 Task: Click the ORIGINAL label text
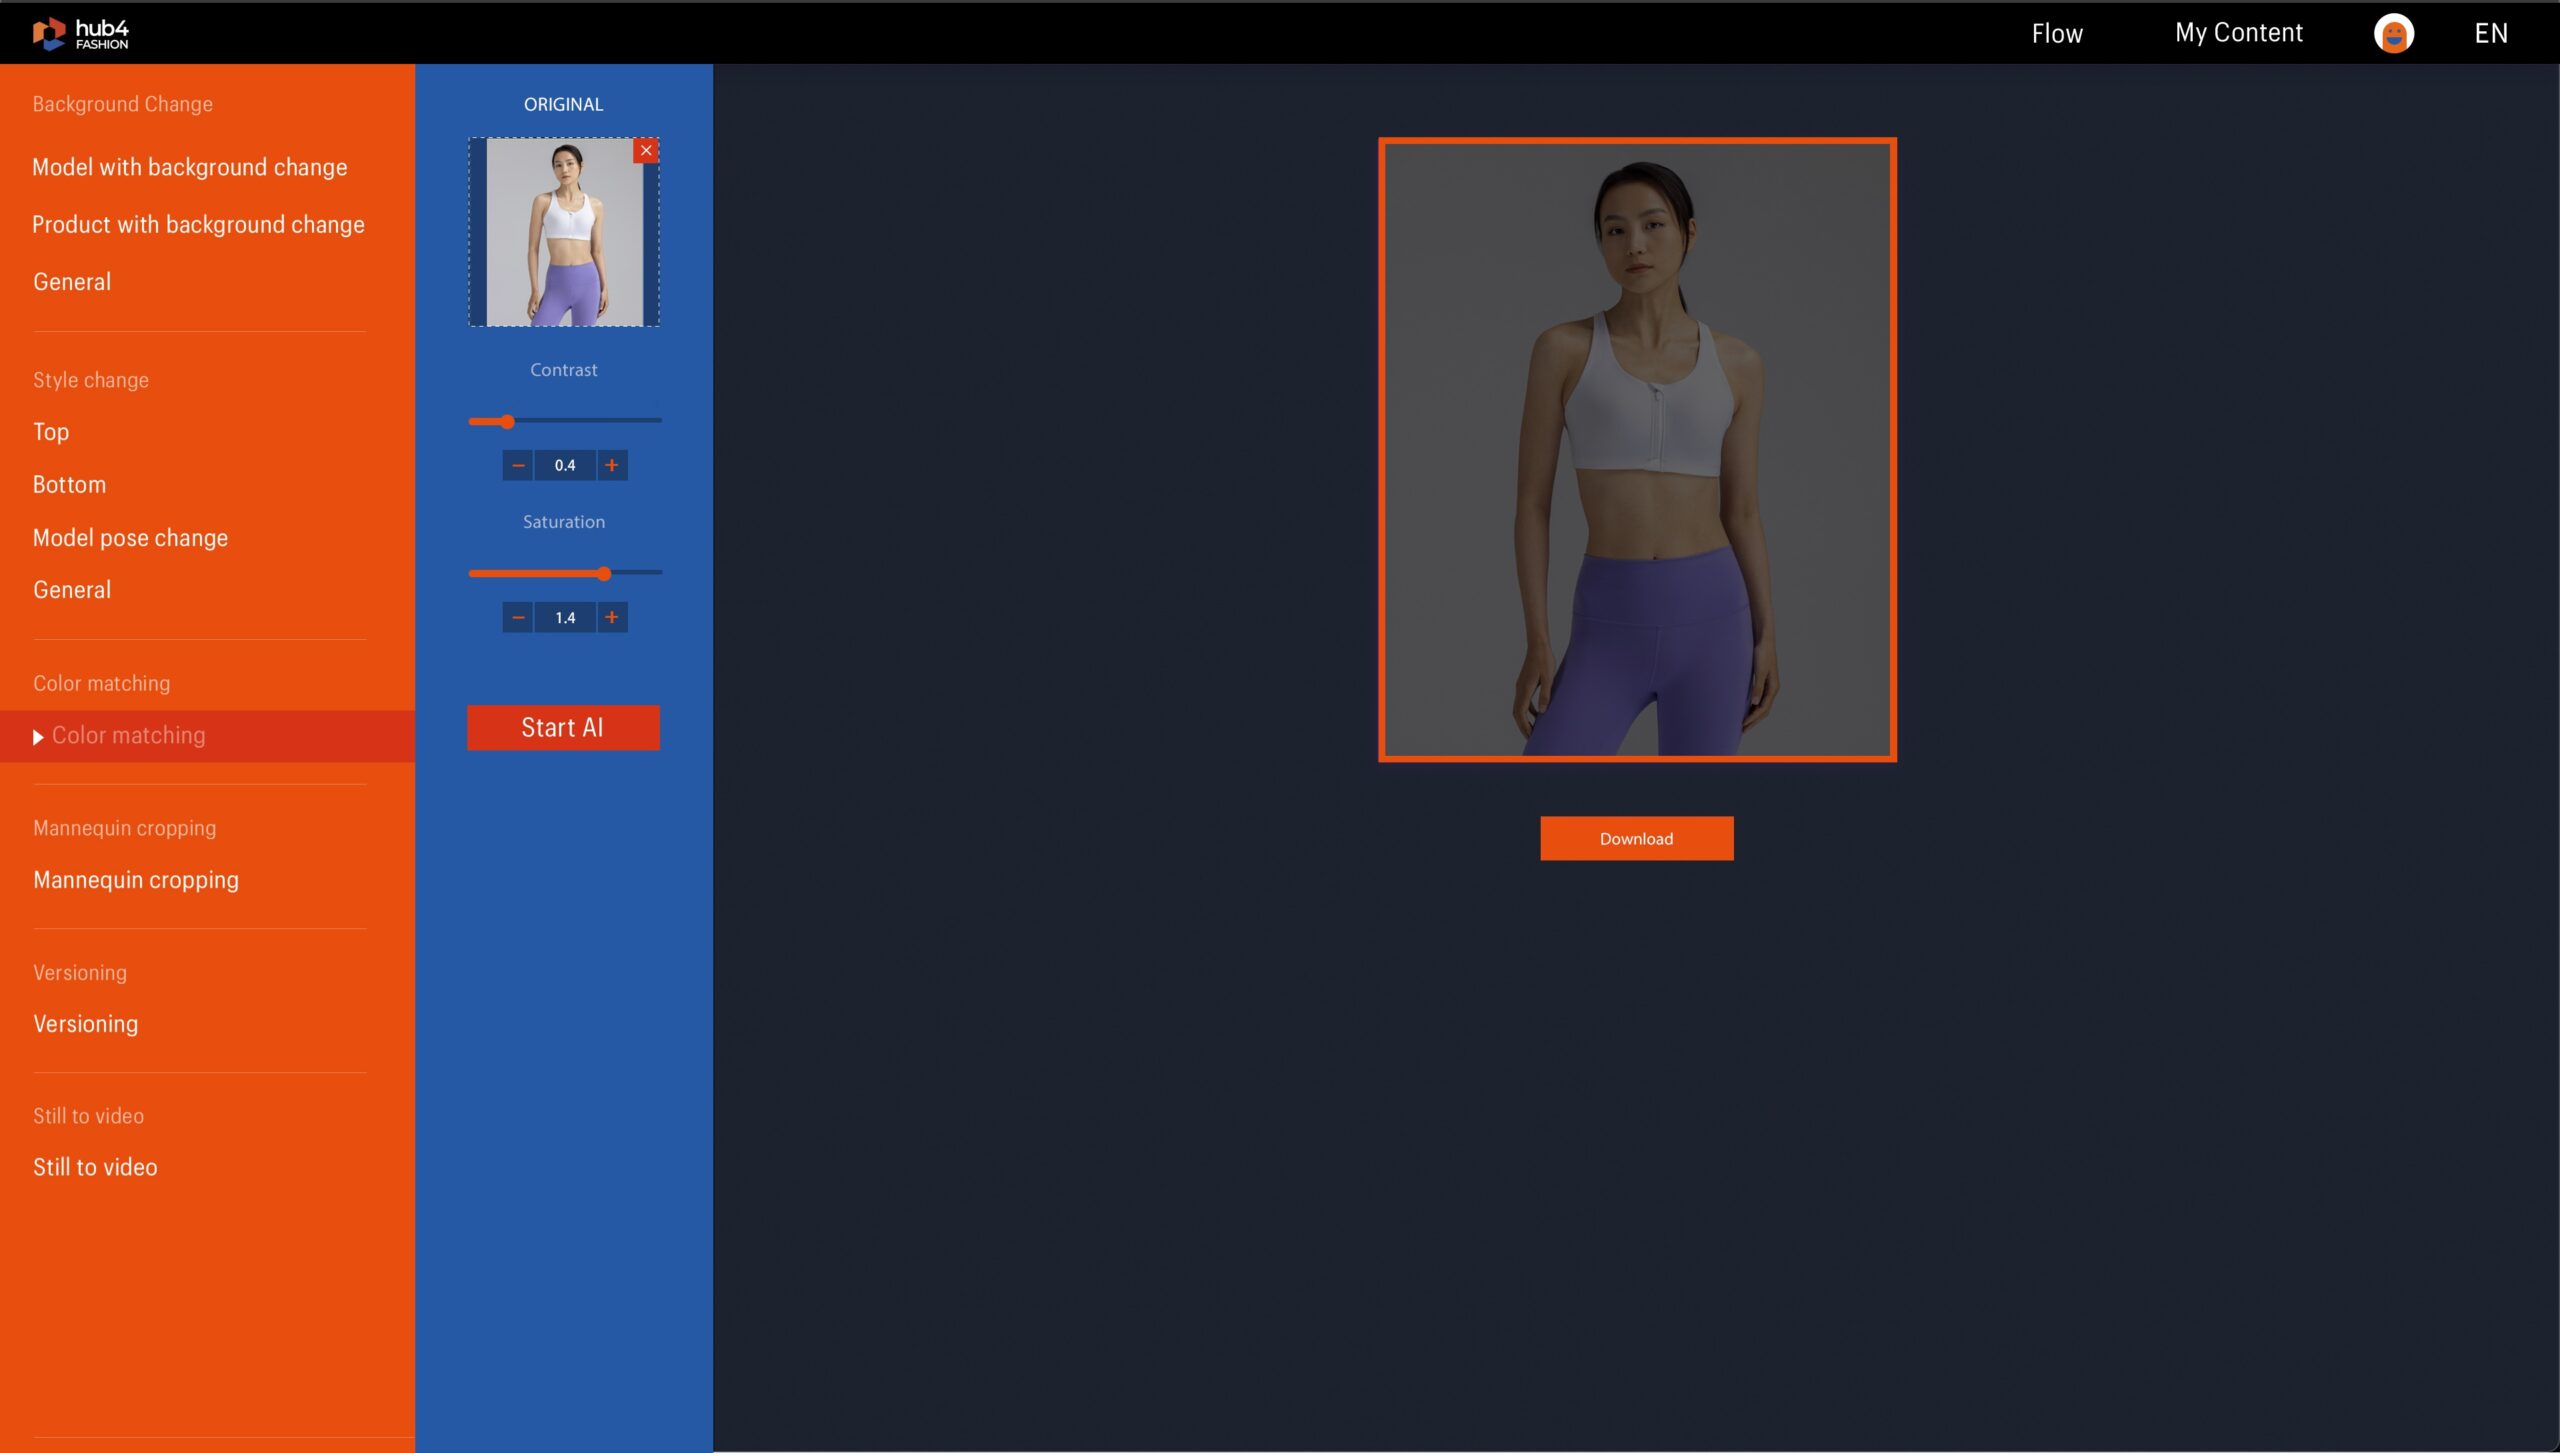[563, 104]
